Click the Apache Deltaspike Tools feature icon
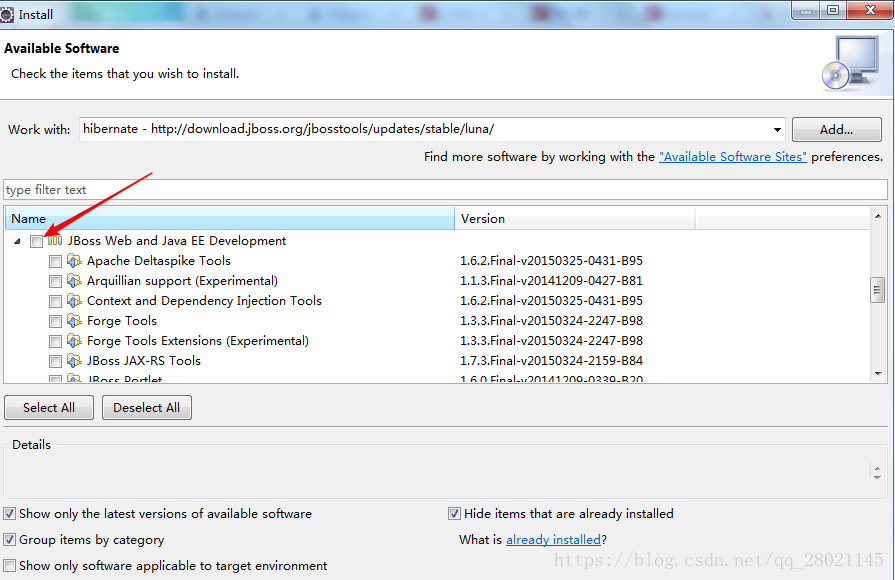This screenshot has height=580, width=895. pyautogui.click(x=74, y=261)
